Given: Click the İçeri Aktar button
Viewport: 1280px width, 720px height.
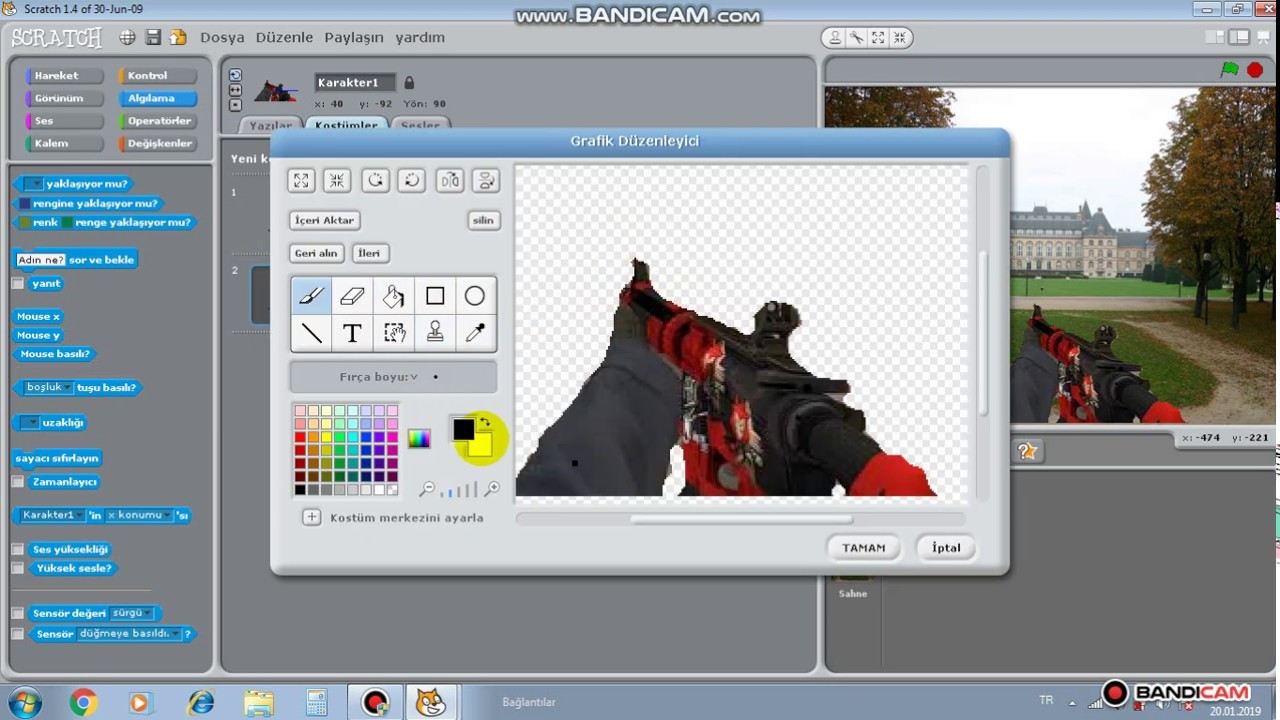Looking at the screenshot, I should [x=325, y=220].
